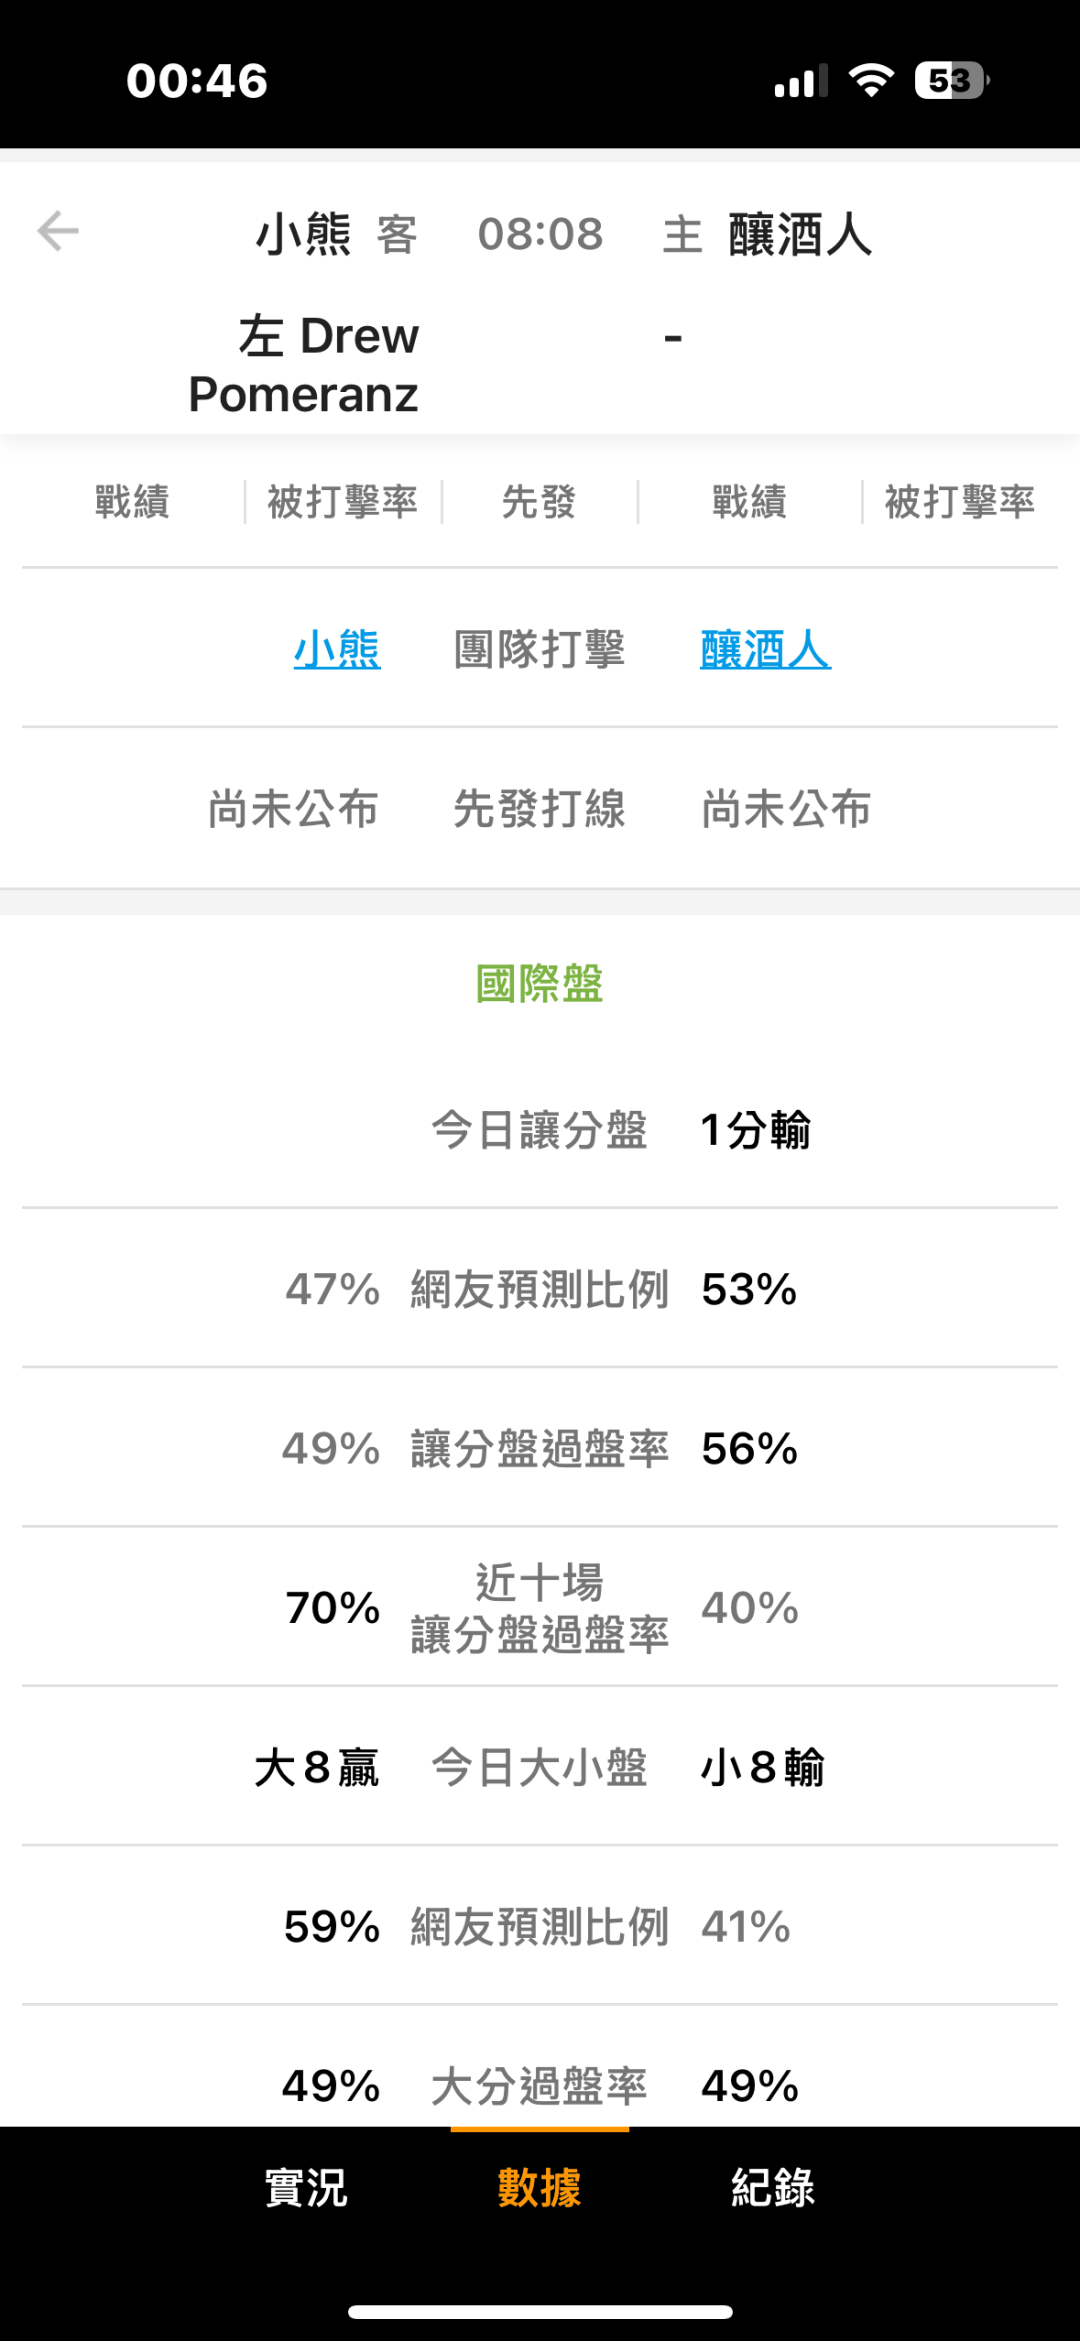Tap the battery level indicator
The height and width of the screenshot is (2341, 1080).
951,80
